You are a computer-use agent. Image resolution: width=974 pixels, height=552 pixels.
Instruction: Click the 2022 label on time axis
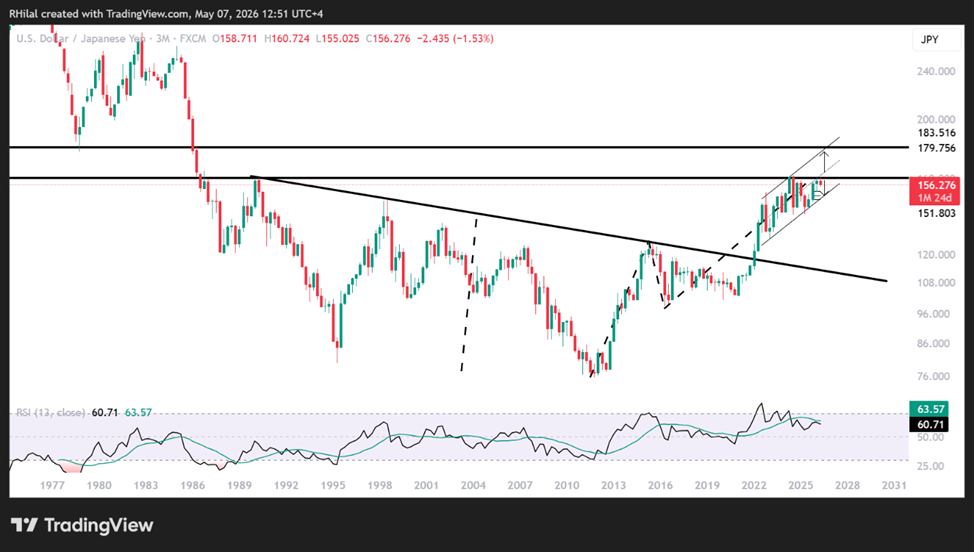point(753,485)
